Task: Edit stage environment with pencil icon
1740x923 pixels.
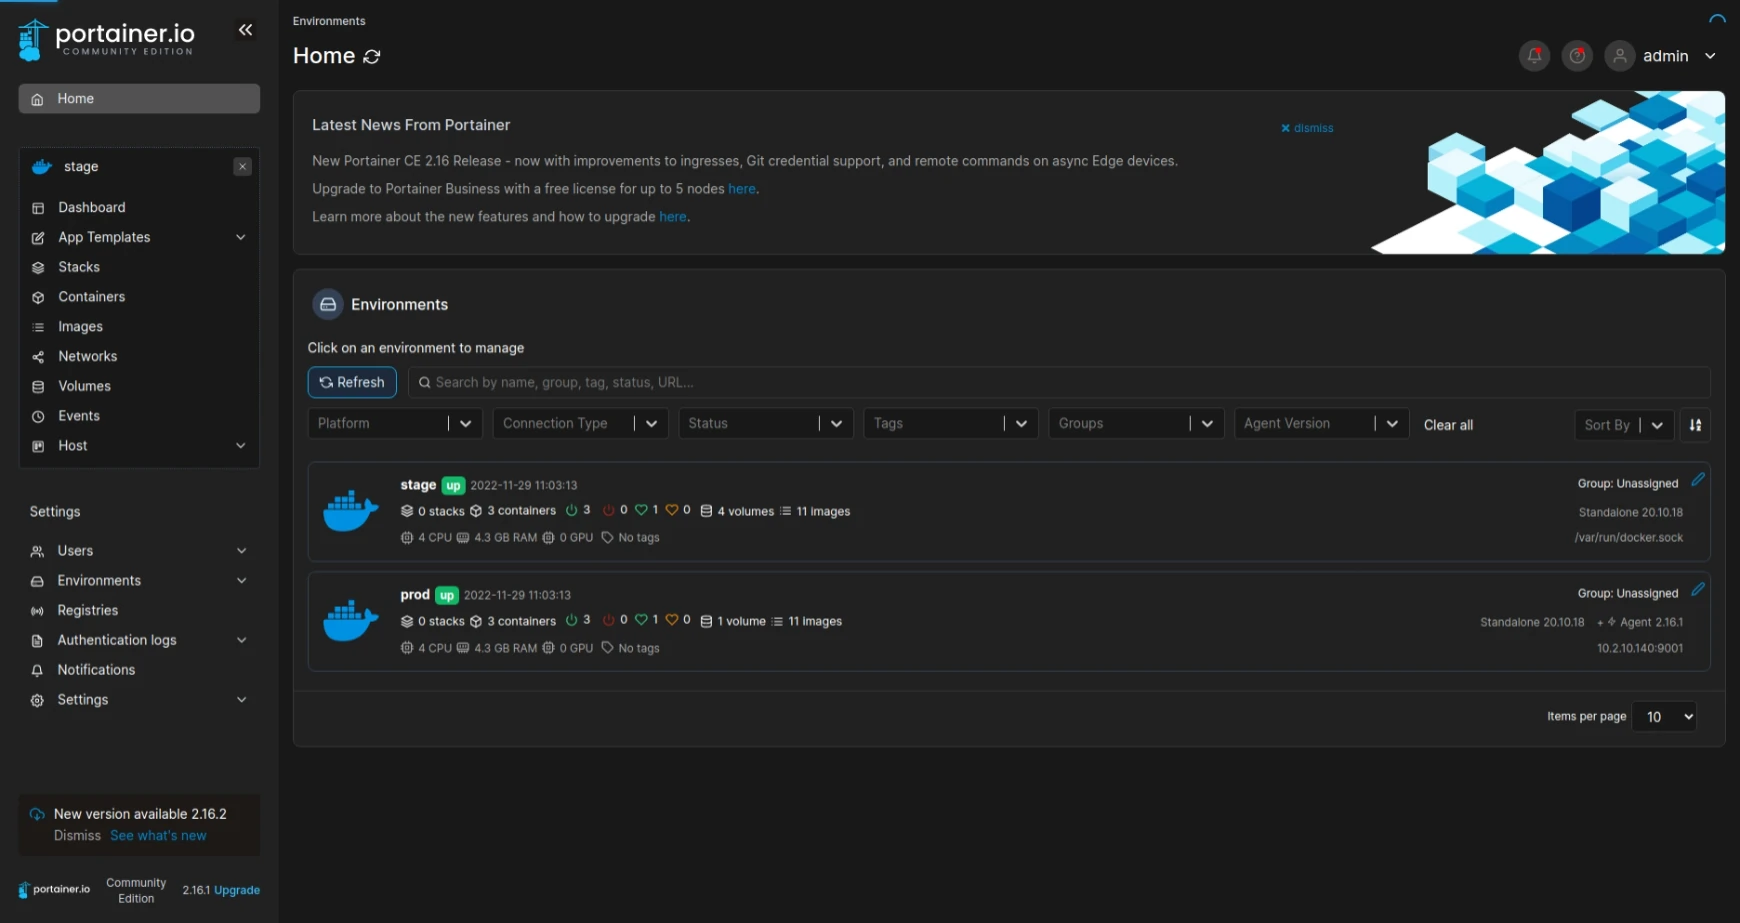Action: click(x=1698, y=480)
